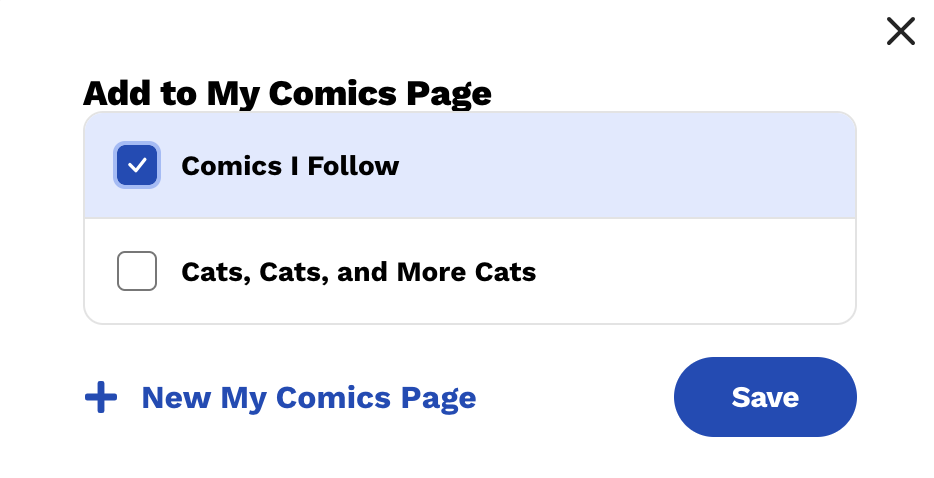Screen dimensions: 934x478
Task: Check the Cats, Cats, and More Cats checkbox
Action: (x=137, y=271)
